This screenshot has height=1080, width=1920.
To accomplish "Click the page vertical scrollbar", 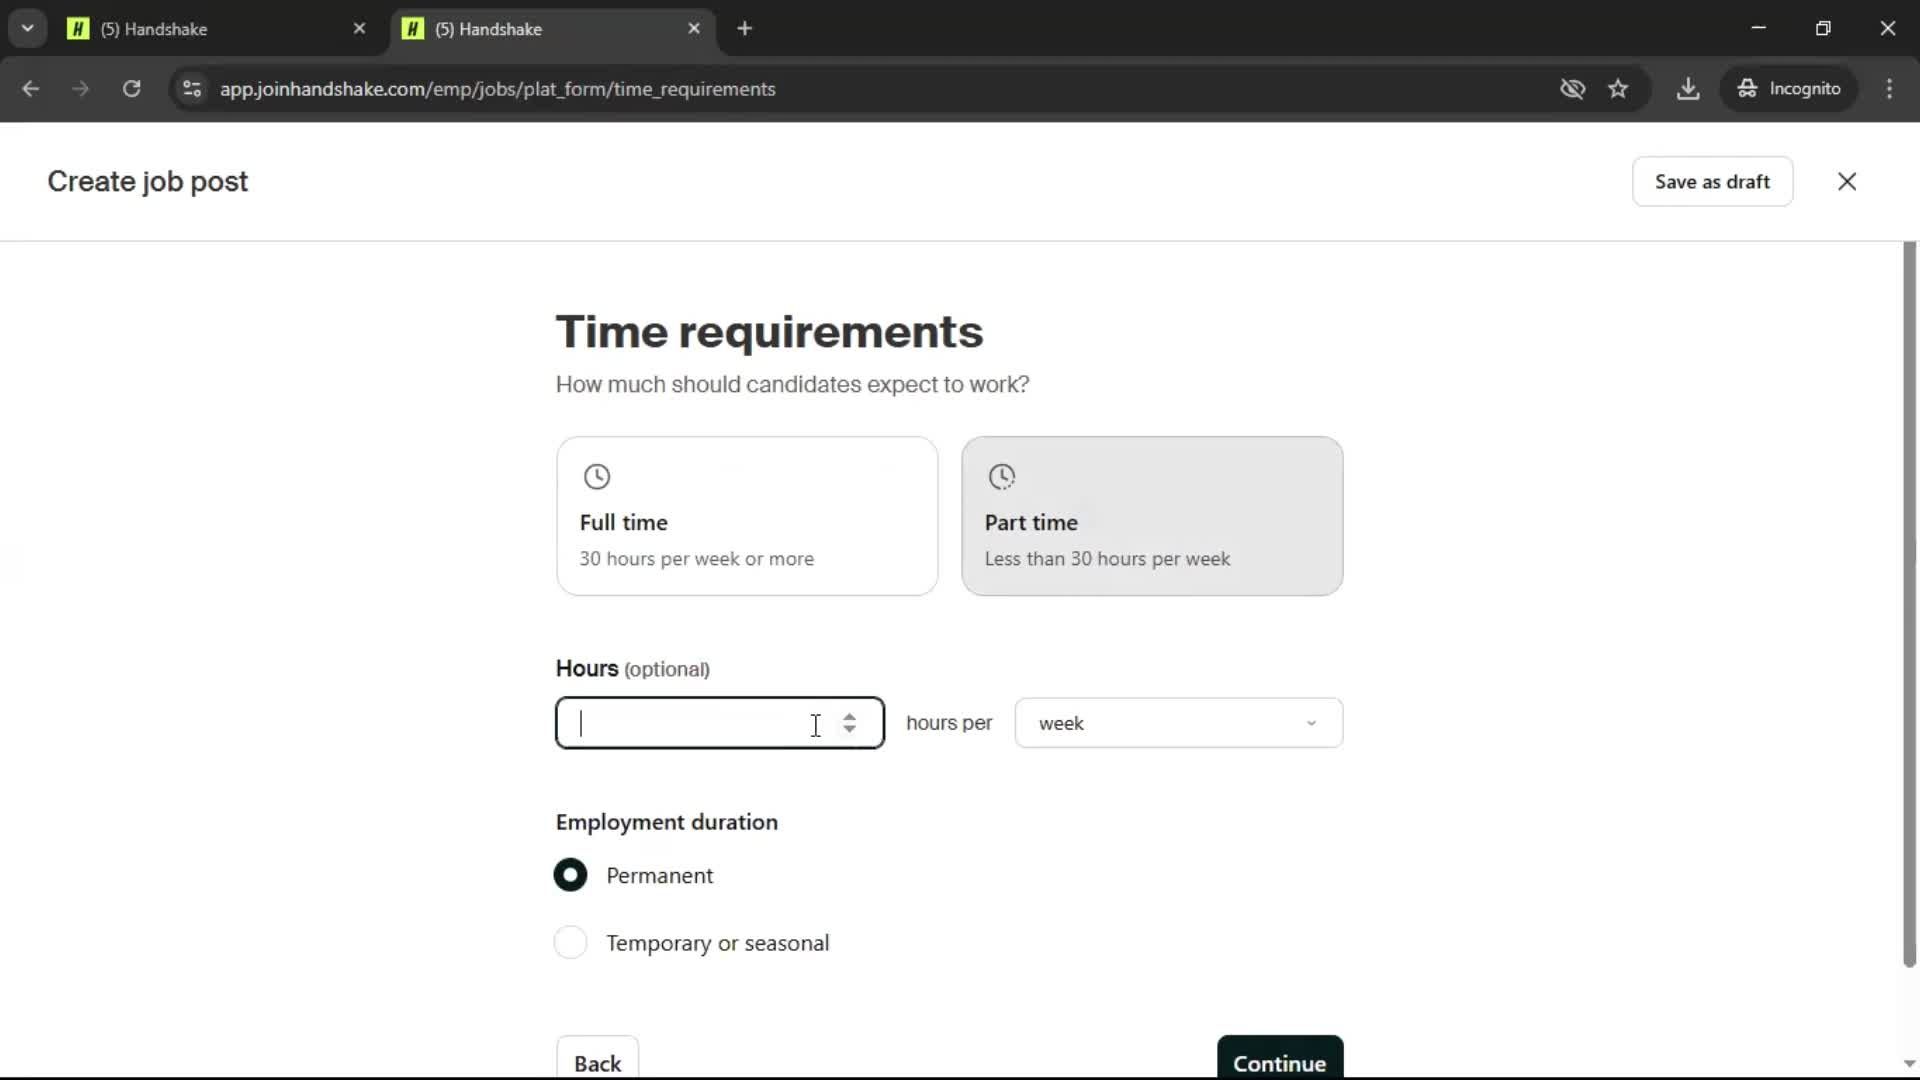I will pyautogui.click(x=1909, y=605).
